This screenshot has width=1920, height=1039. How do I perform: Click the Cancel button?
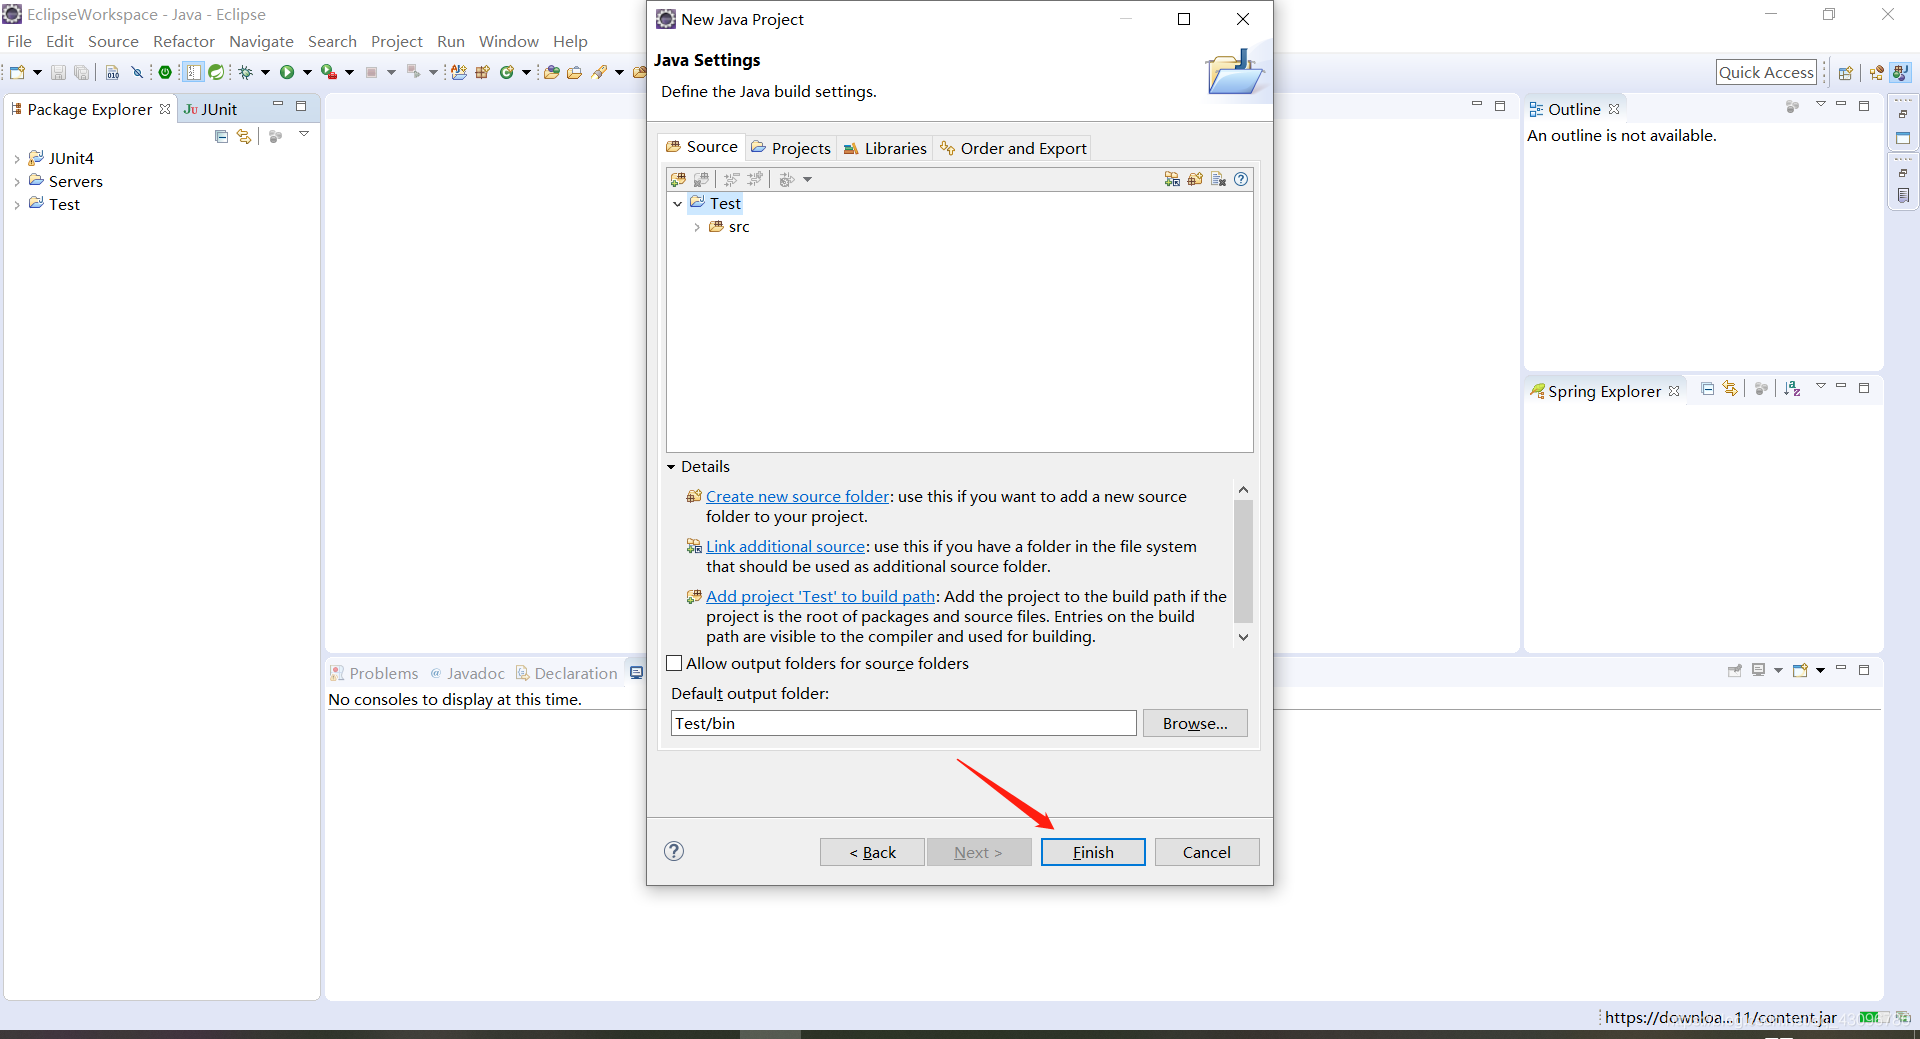tap(1207, 852)
